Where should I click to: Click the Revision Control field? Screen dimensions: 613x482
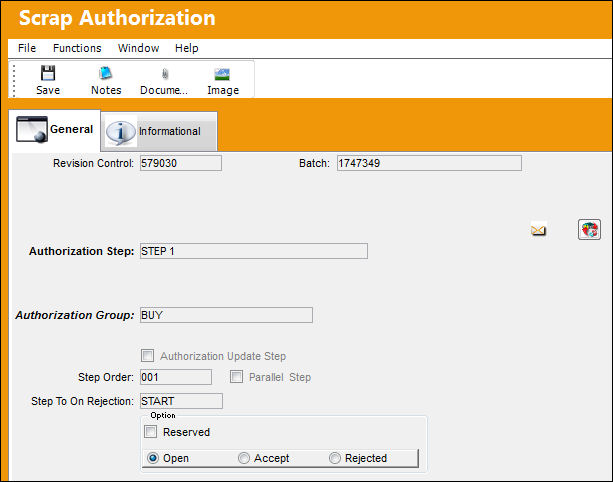[x=181, y=163]
